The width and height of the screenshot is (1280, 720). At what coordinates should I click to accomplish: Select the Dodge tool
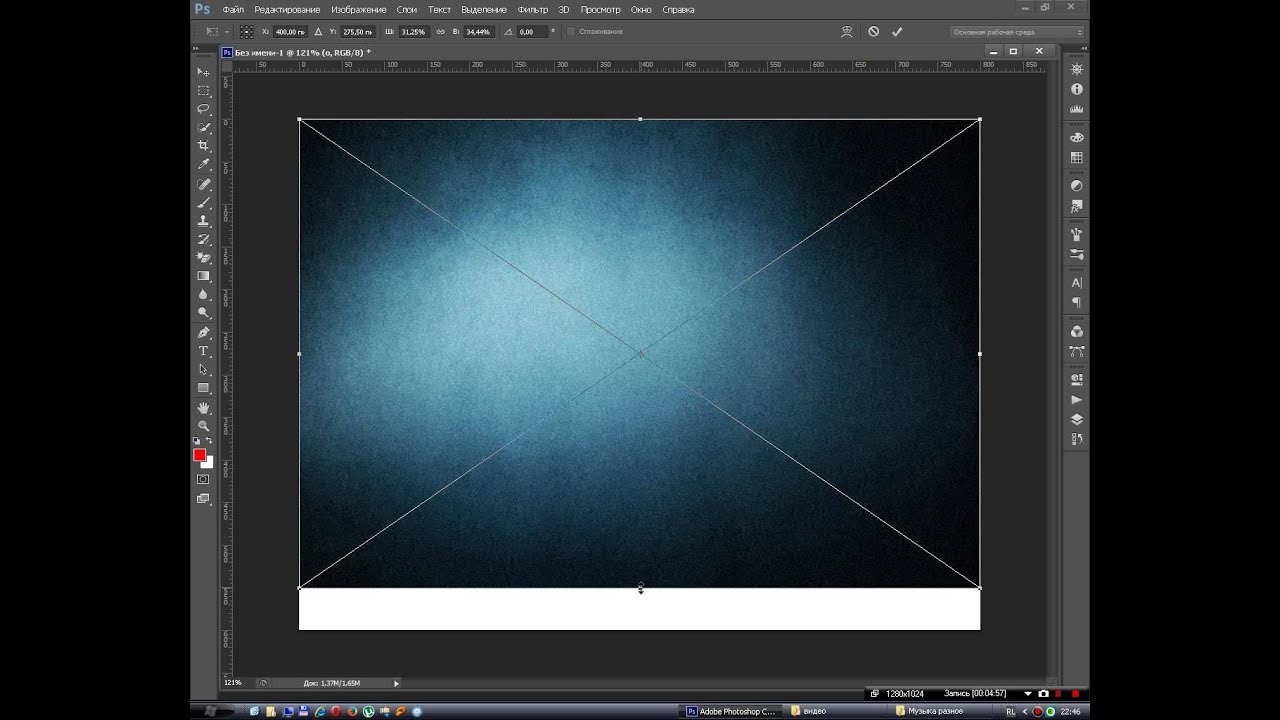click(204, 312)
